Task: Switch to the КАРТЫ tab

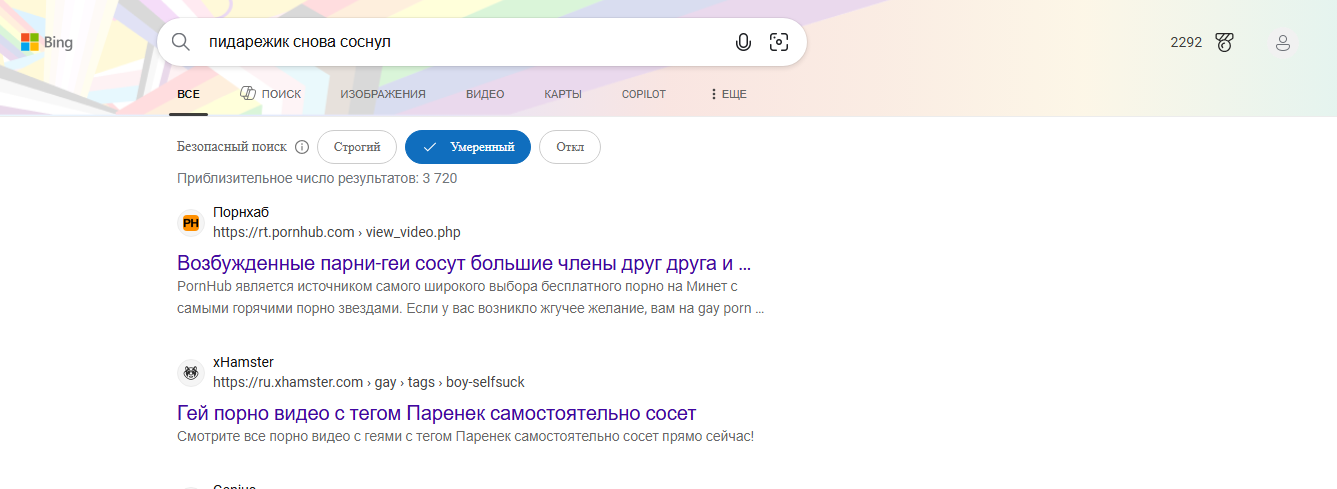Action: click(563, 94)
